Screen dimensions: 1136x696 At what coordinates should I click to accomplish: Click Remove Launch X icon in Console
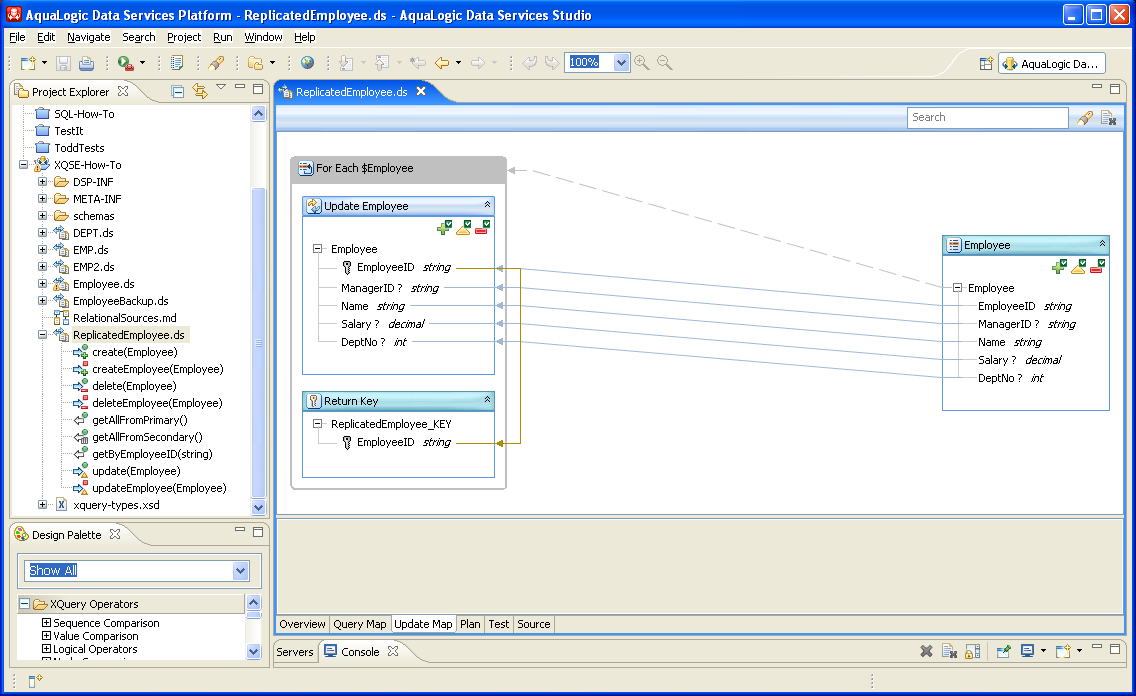click(x=926, y=651)
